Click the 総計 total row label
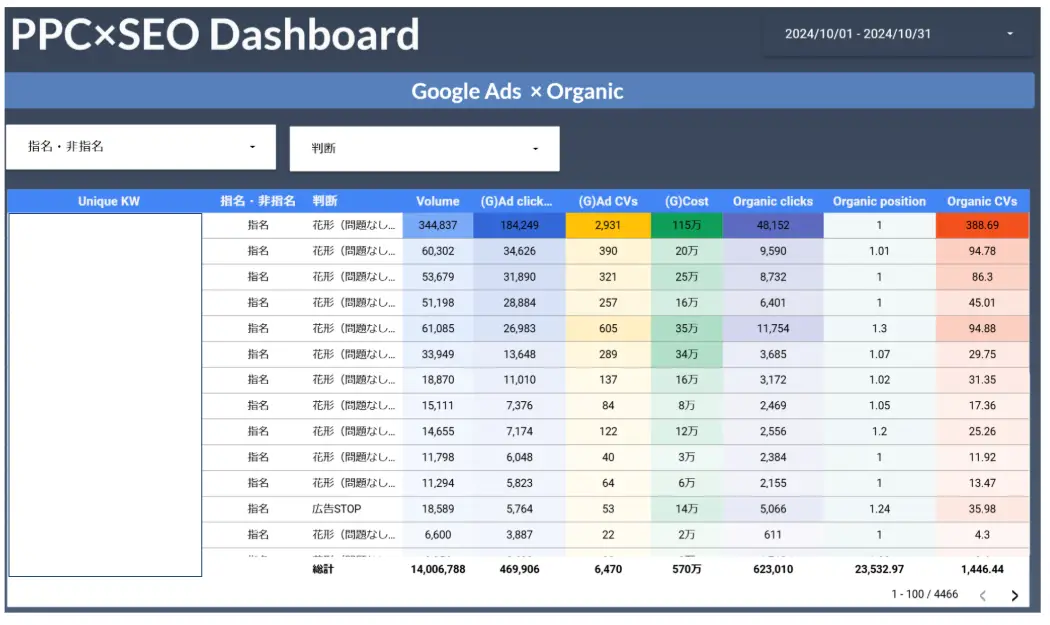The image size is (1050, 625). tap(323, 569)
